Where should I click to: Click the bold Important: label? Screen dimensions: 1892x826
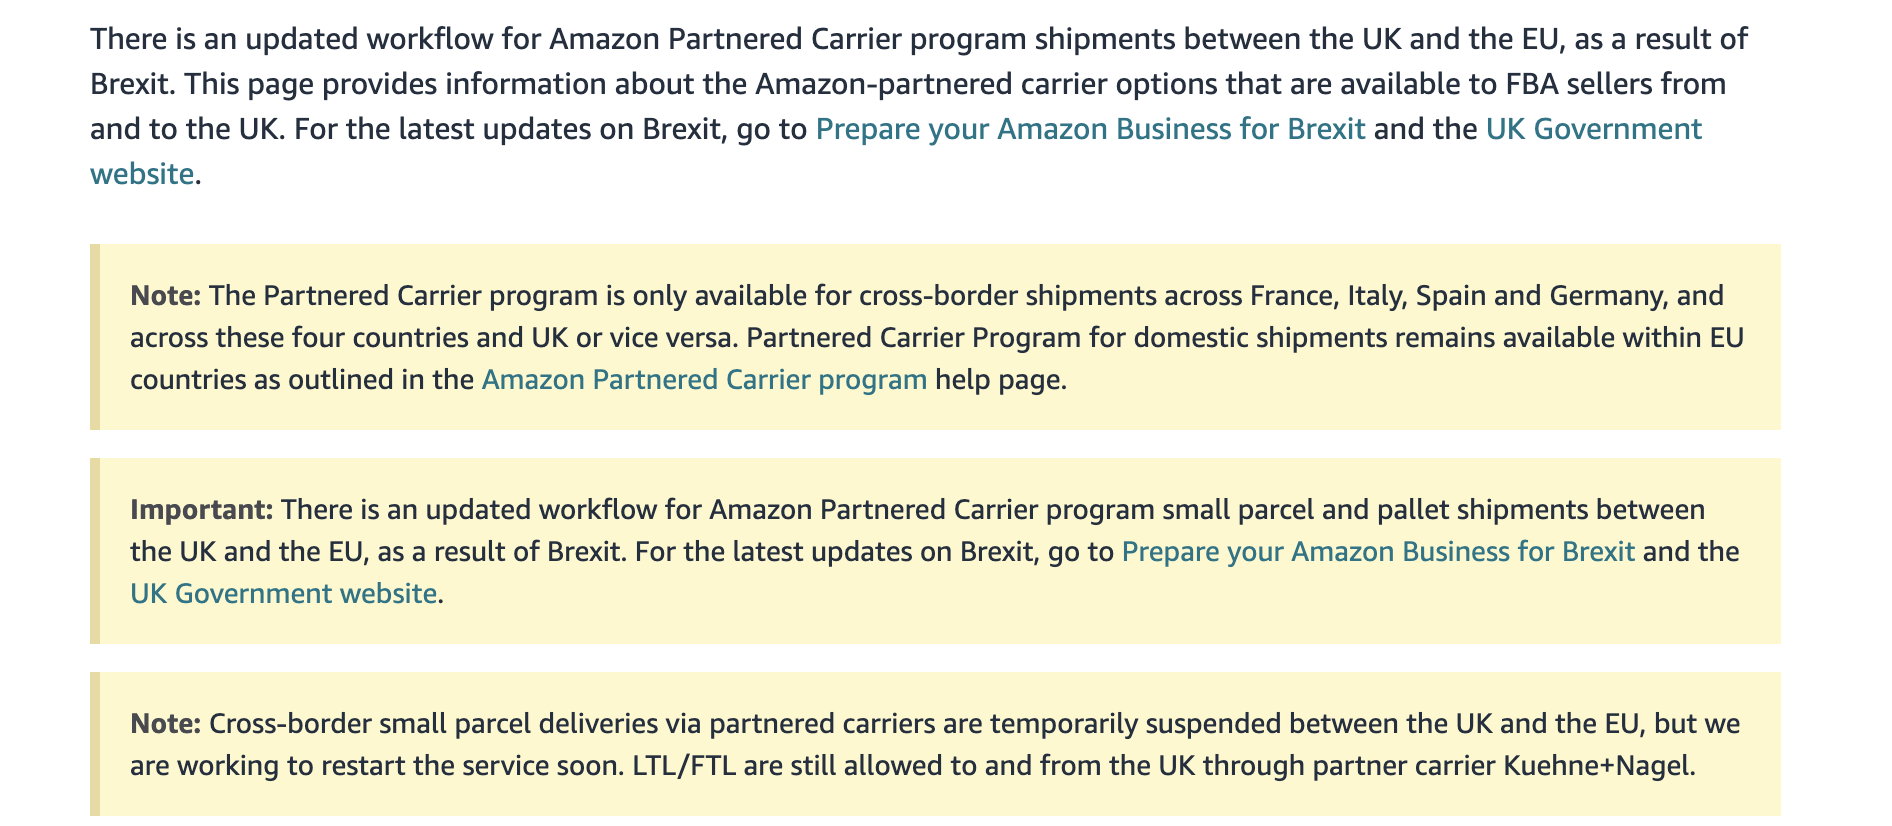point(201,510)
